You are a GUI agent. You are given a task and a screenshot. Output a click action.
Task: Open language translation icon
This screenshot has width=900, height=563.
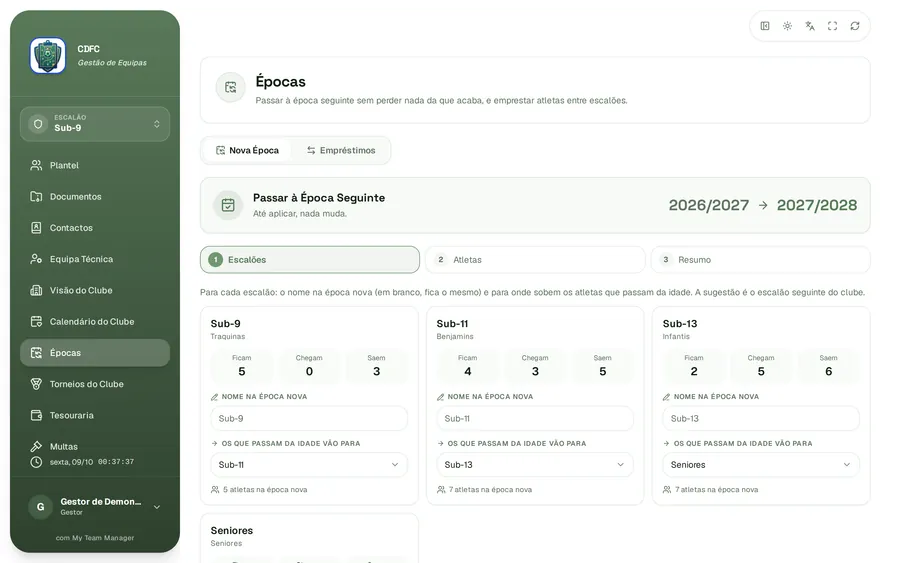[810, 26]
